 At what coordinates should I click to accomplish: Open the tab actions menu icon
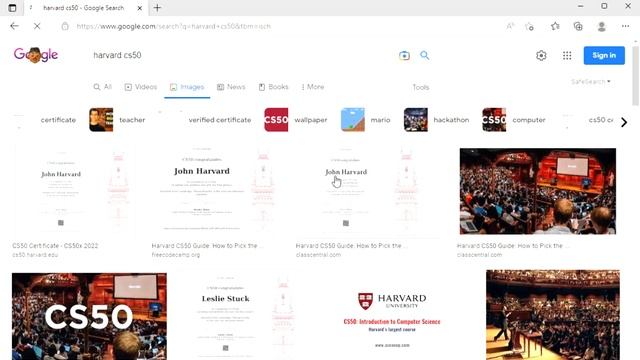(x=12, y=8)
